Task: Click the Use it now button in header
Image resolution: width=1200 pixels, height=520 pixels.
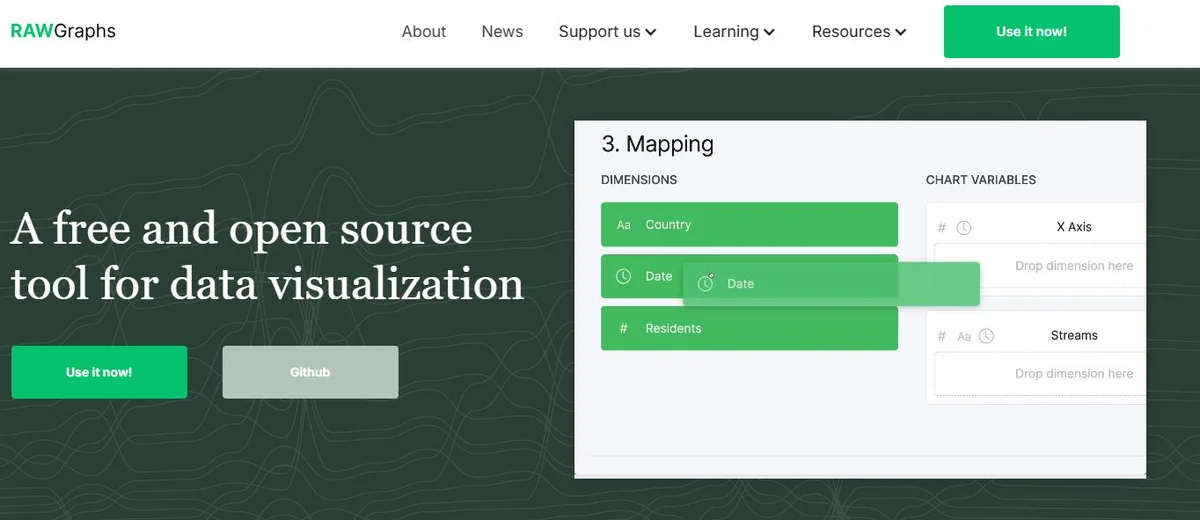Action: pos(1031,32)
